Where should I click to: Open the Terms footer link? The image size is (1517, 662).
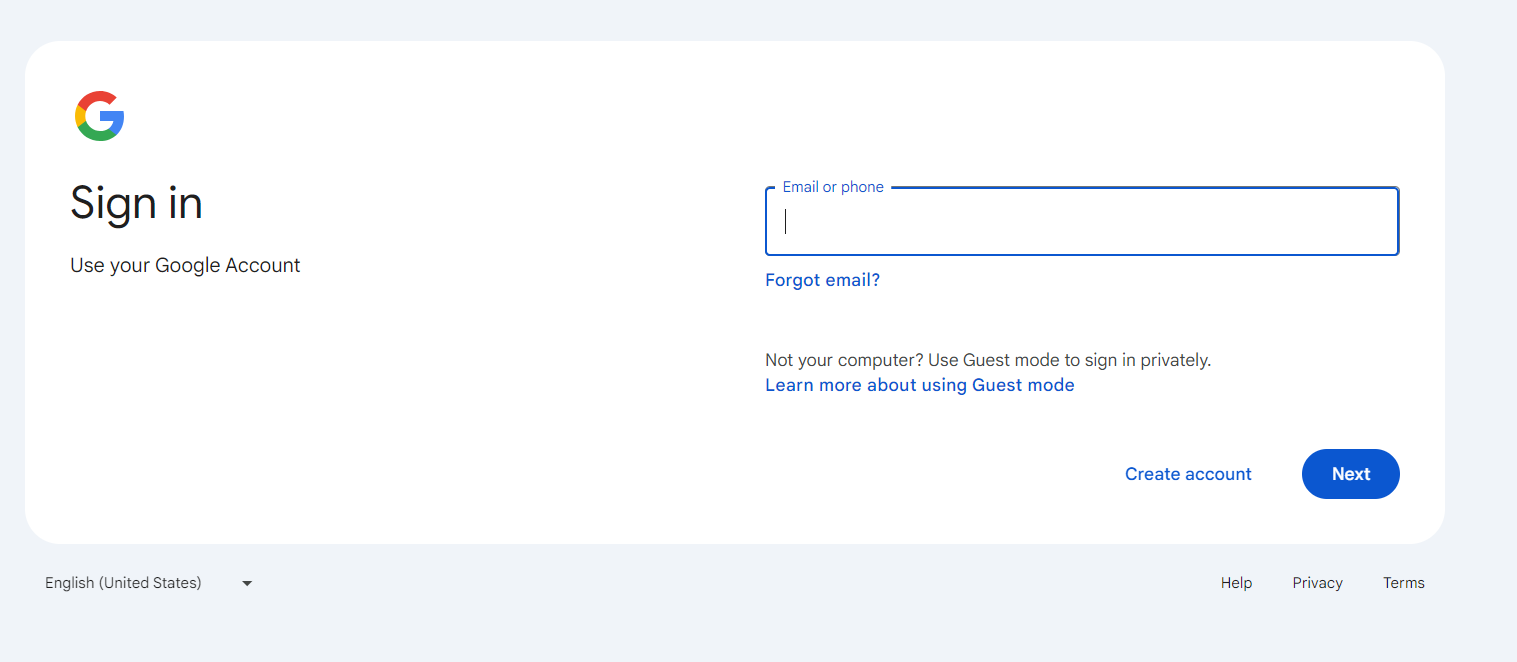click(x=1403, y=583)
